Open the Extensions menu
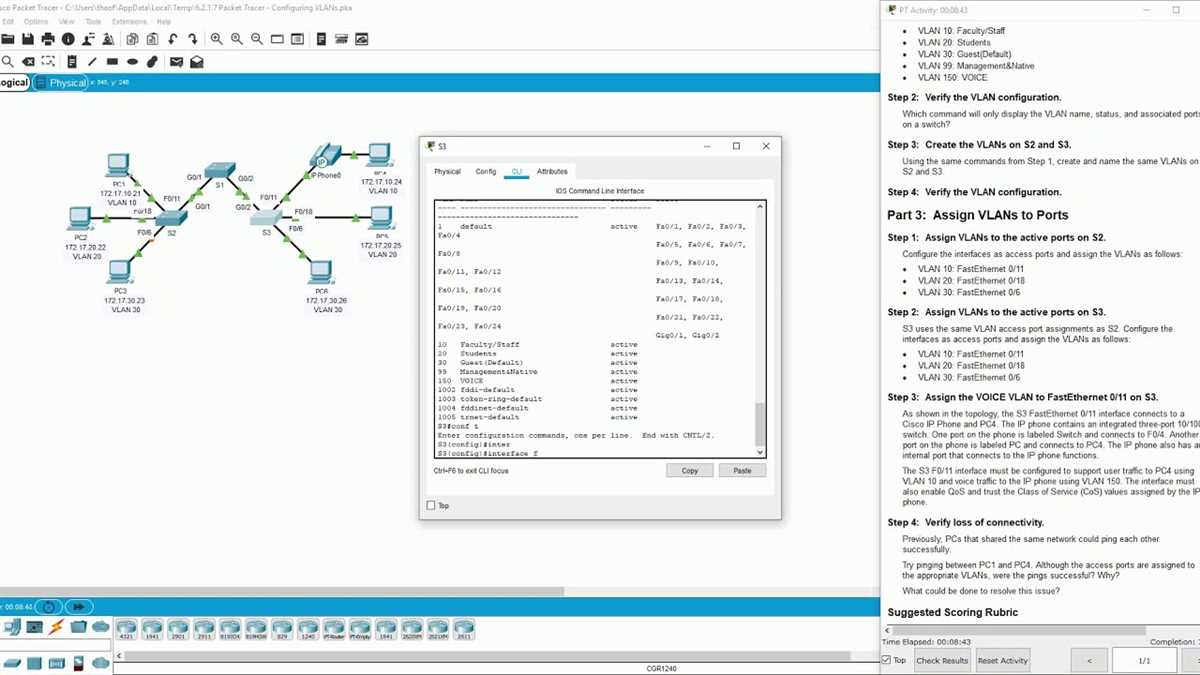The image size is (1200, 675). coord(129,21)
